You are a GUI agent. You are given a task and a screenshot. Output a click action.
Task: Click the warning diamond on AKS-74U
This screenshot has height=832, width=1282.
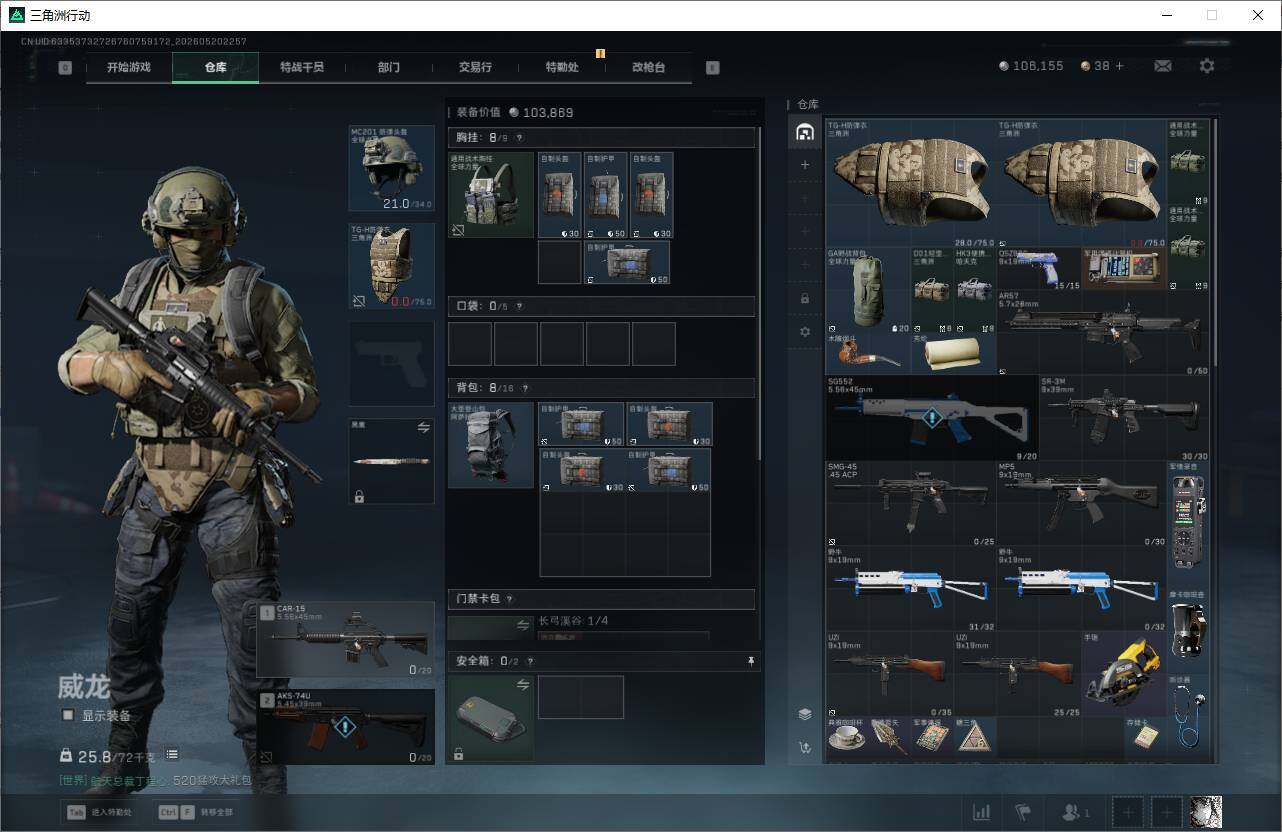[345, 727]
